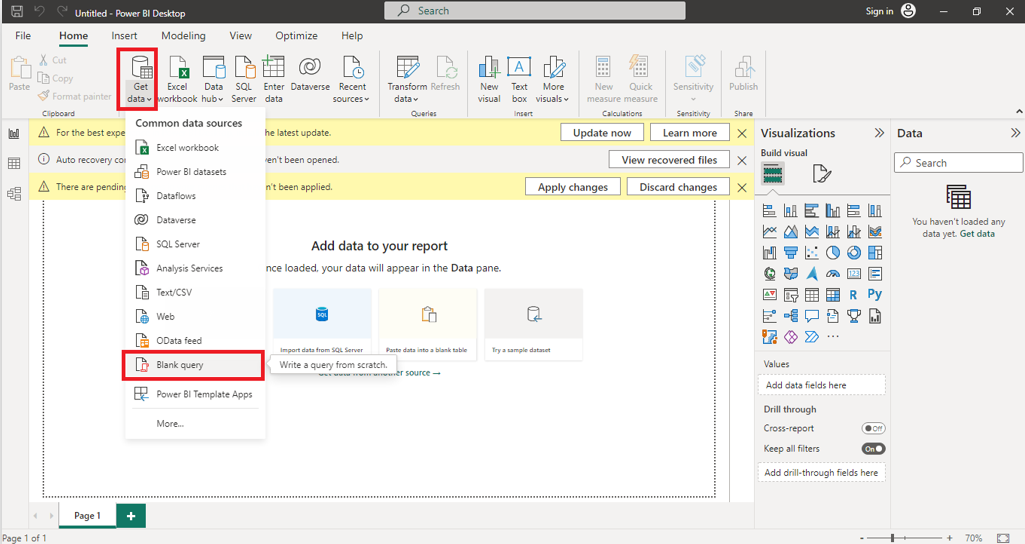The height and width of the screenshot is (544, 1025).
Task: Switch to the Modeling ribbon tab
Action: (183, 35)
